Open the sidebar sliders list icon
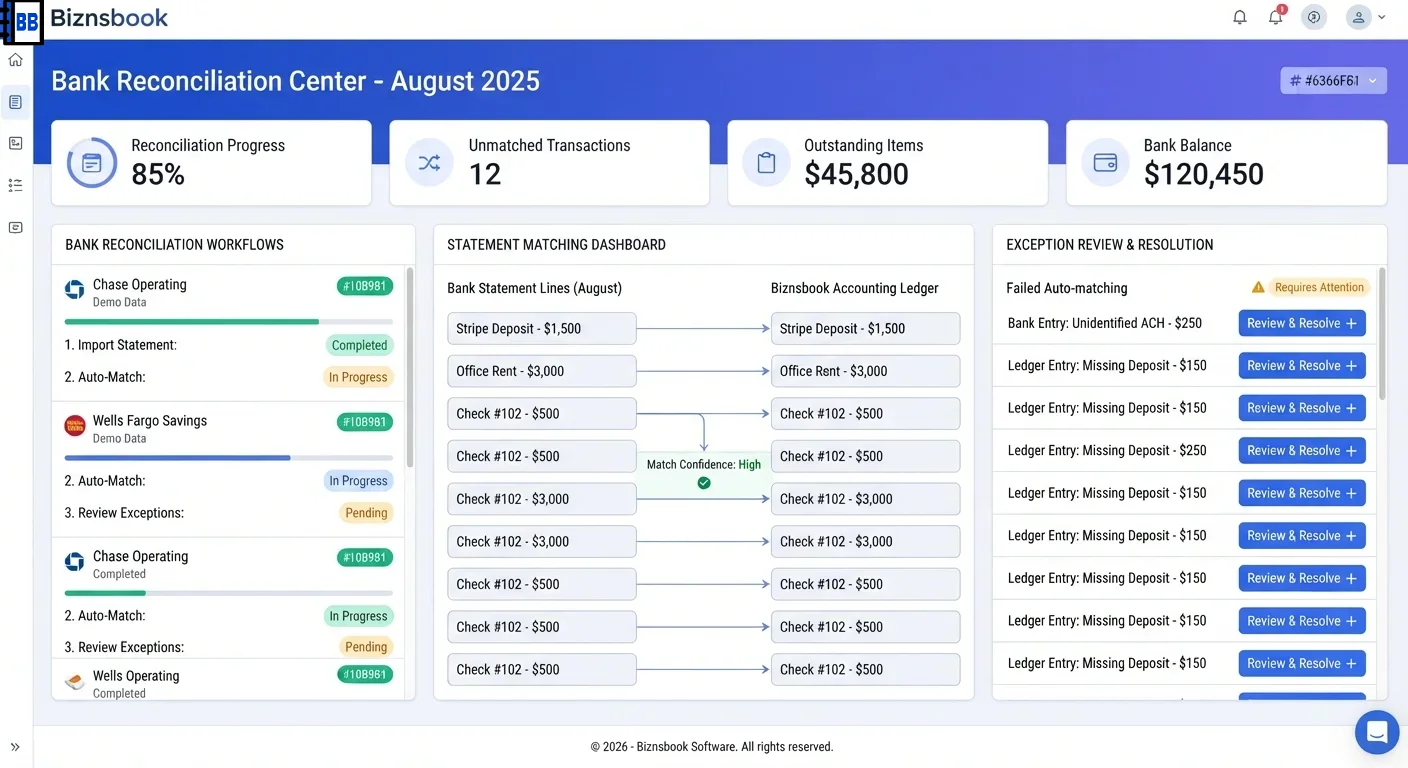This screenshot has width=1408, height=768. (x=16, y=185)
